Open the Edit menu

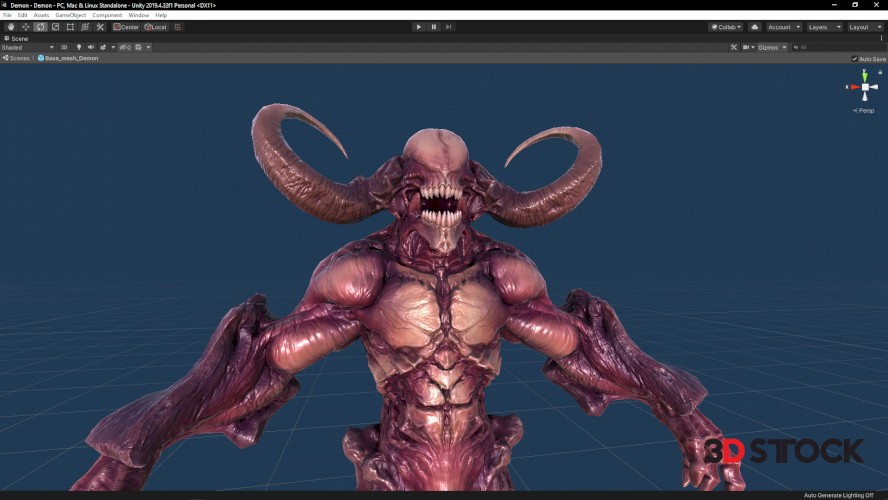coord(23,15)
